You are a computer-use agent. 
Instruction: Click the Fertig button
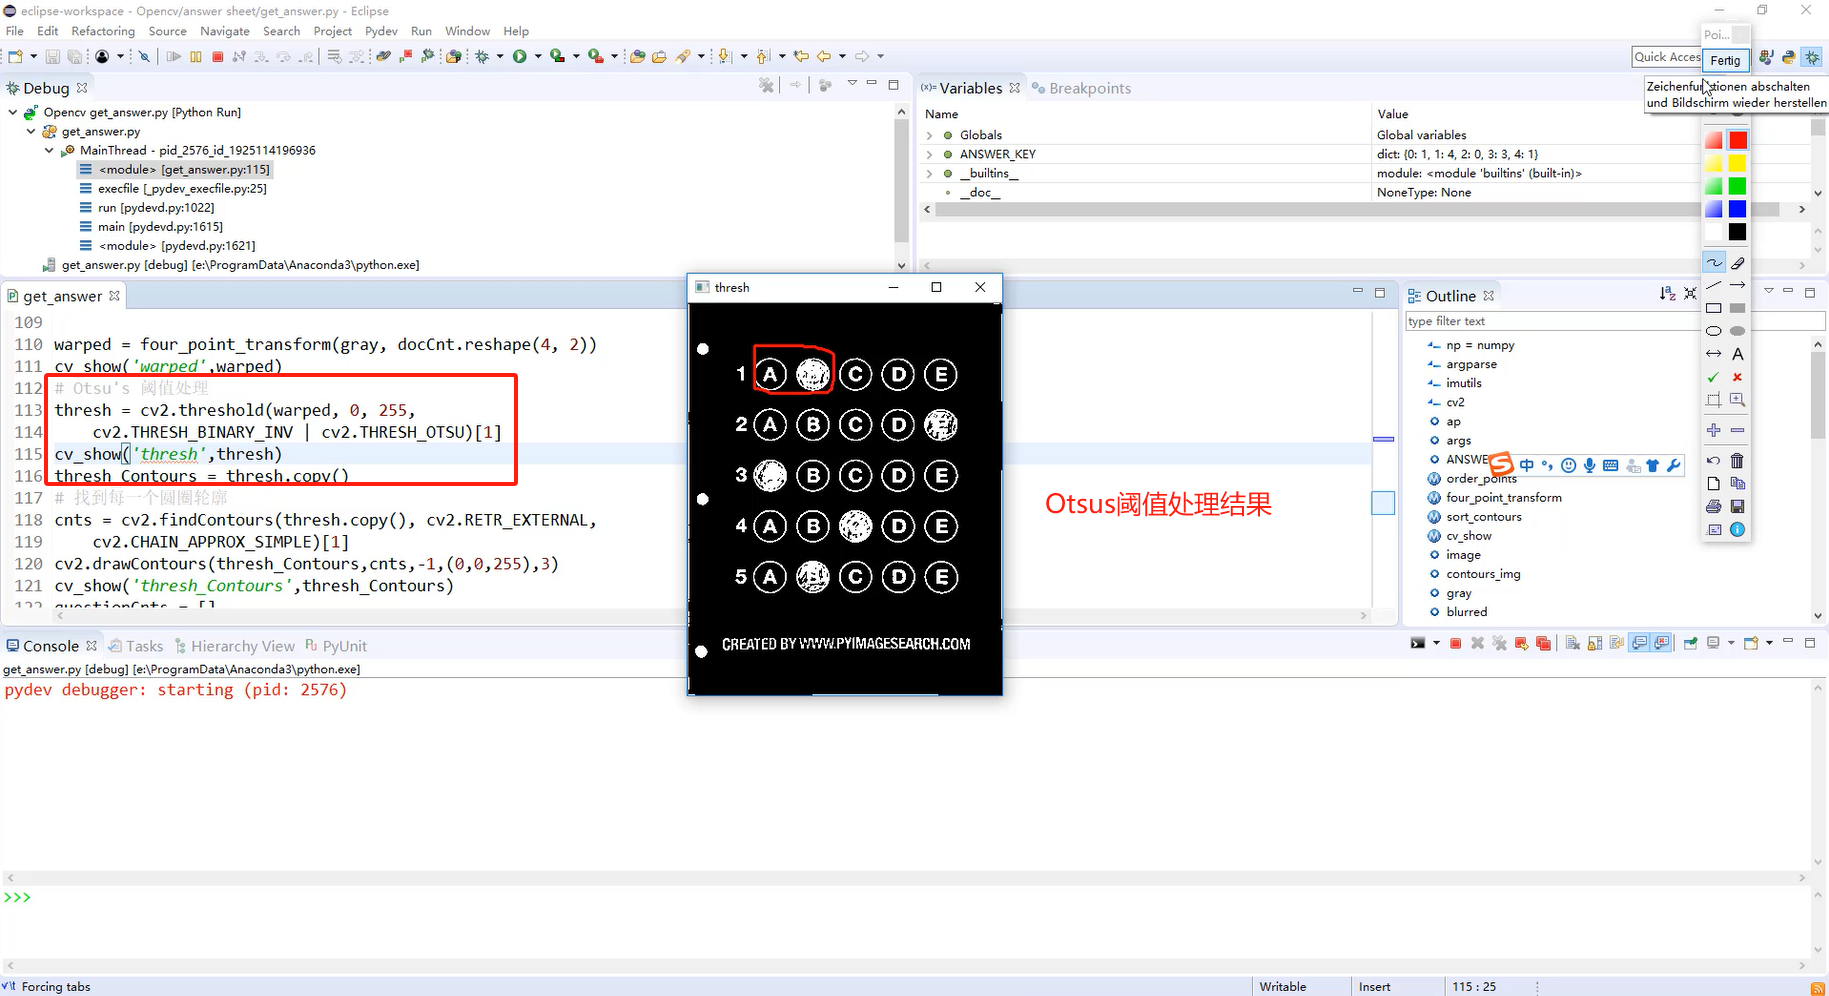tap(1725, 60)
